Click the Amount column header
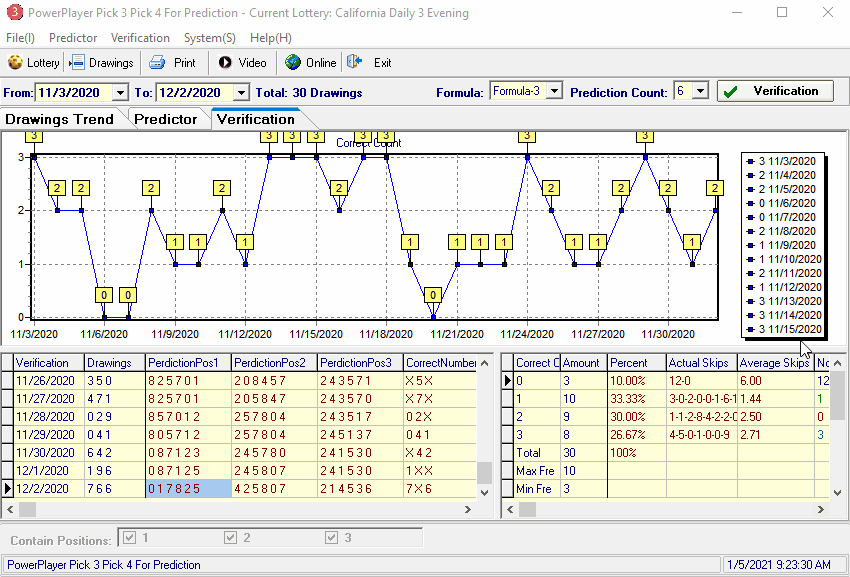 (x=583, y=363)
